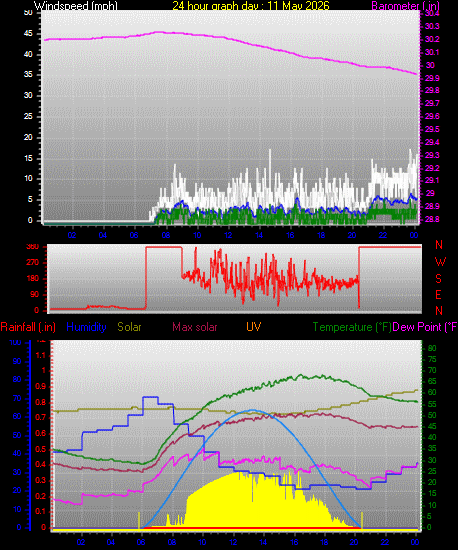The image size is (458, 550).
Task: Click the '24 hour graph day : 11 May 2026' heading
Action: (x=251, y=6)
